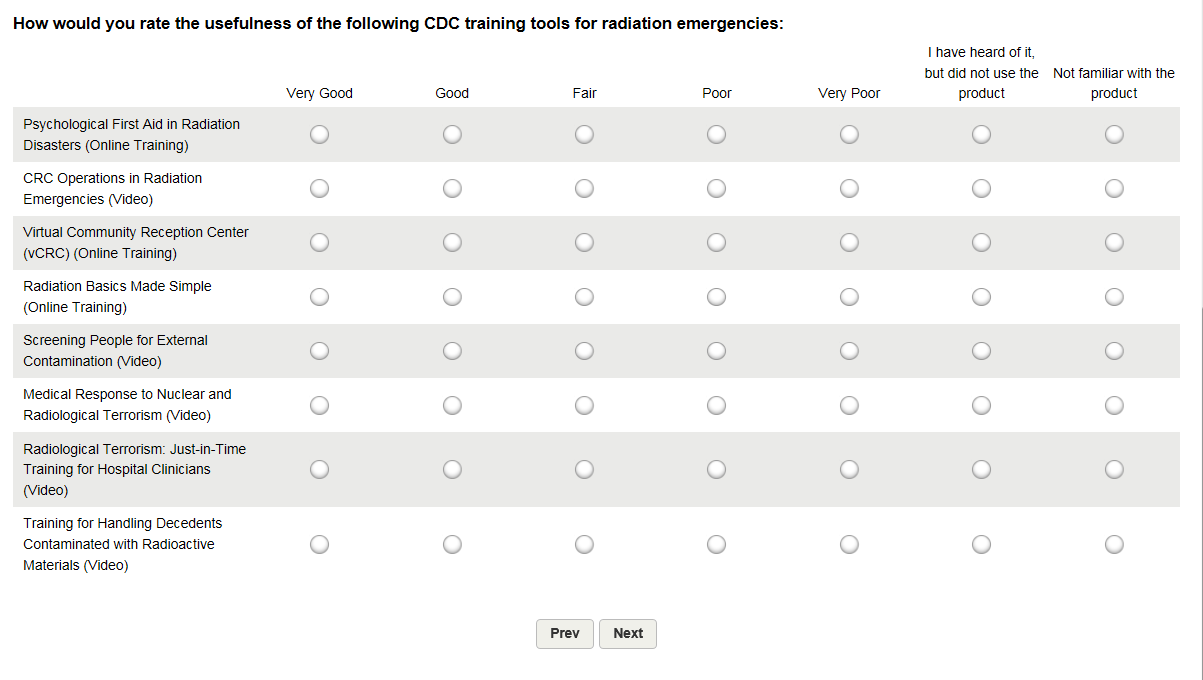Image resolution: width=1203 pixels, height=680 pixels.
Task: Mark Virtual Community Reception Center as Fair
Action: coord(584,242)
